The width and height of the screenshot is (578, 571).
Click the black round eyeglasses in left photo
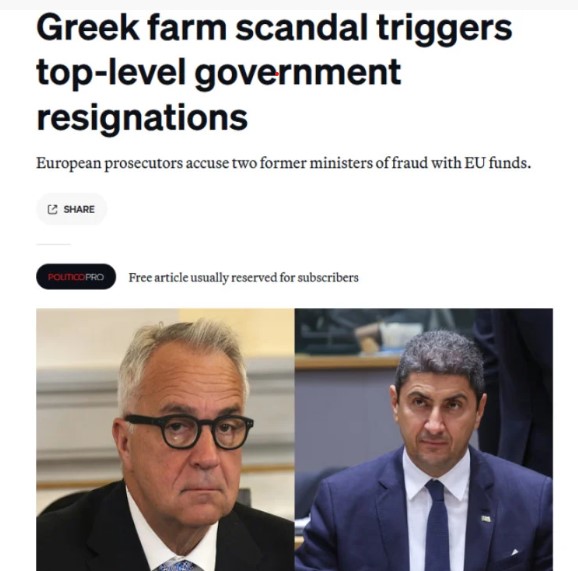[189, 431]
